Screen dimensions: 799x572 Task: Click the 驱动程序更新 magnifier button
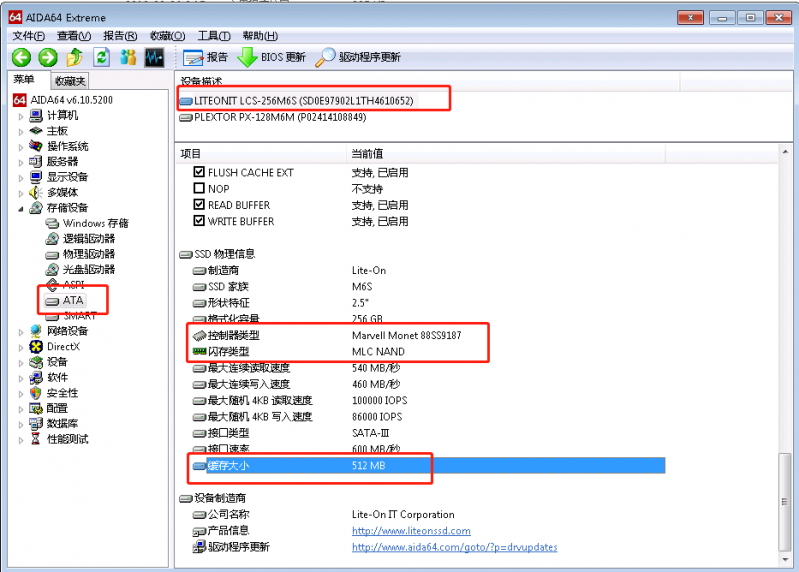[x=358, y=57]
